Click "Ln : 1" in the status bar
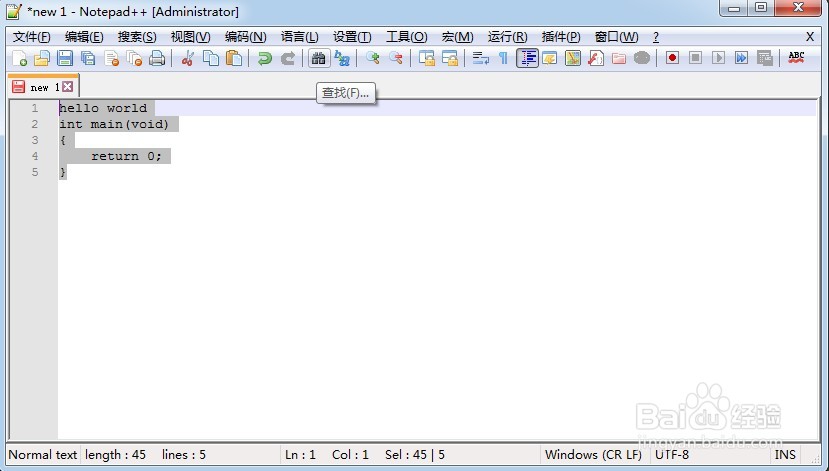 click(300, 455)
